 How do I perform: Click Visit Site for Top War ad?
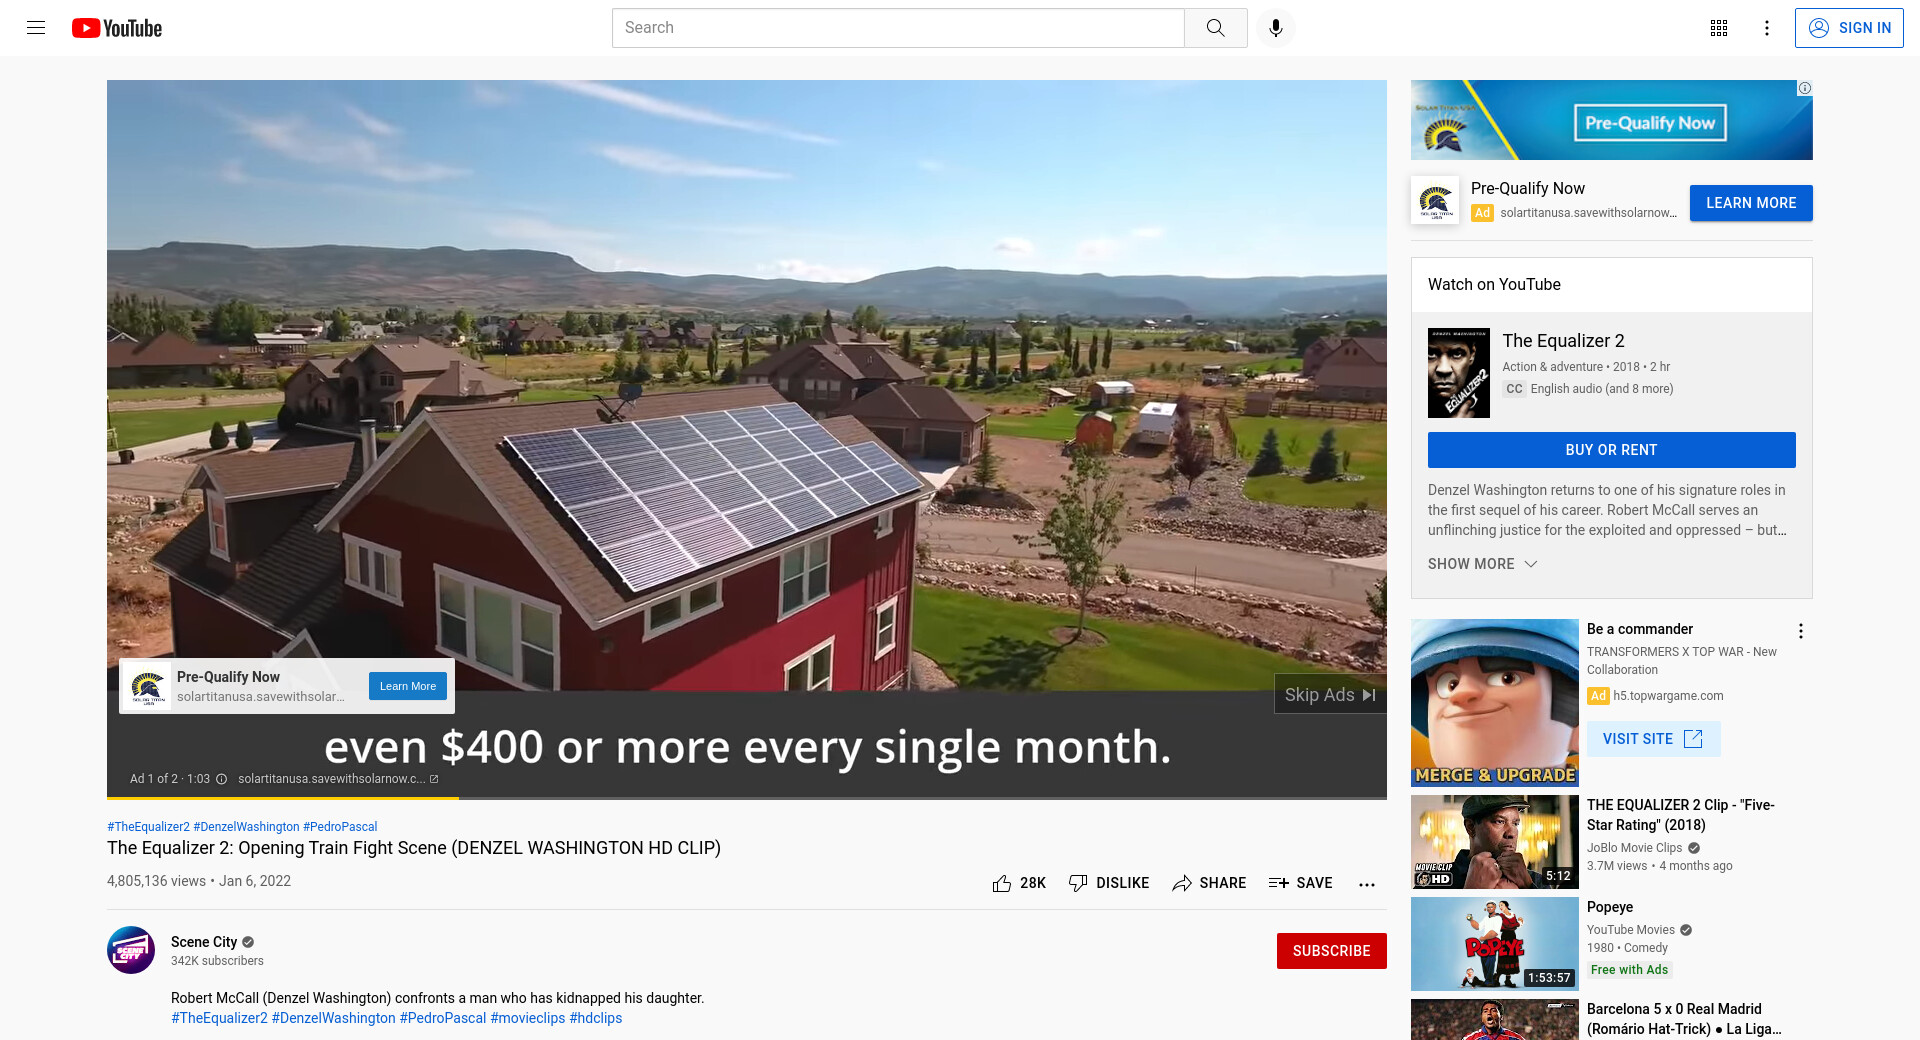1653,739
